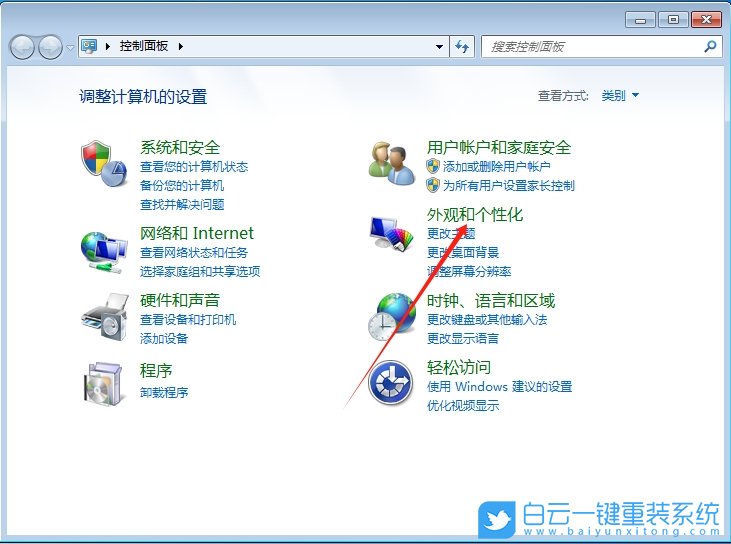
Task: Expand the arrow before 控制面板 breadcrumb
Action: coord(108,46)
